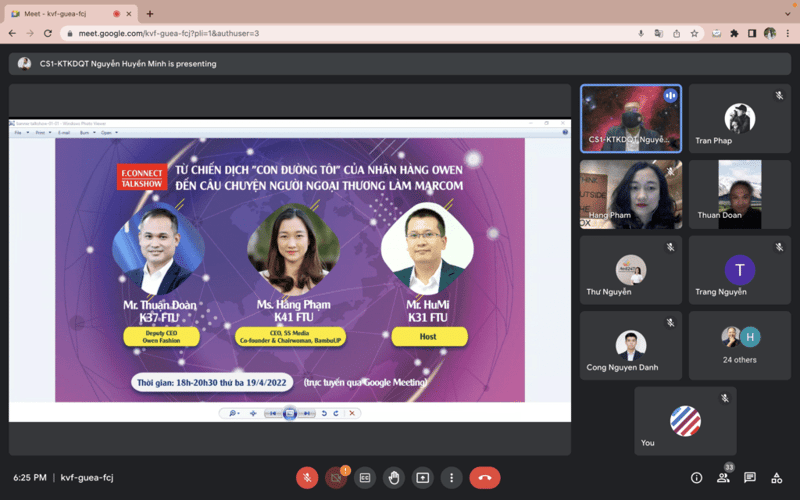Image resolution: width=800 pixels, height=500 pixels.
Task: Turn on the camera button
Action: tap(336, 478)
